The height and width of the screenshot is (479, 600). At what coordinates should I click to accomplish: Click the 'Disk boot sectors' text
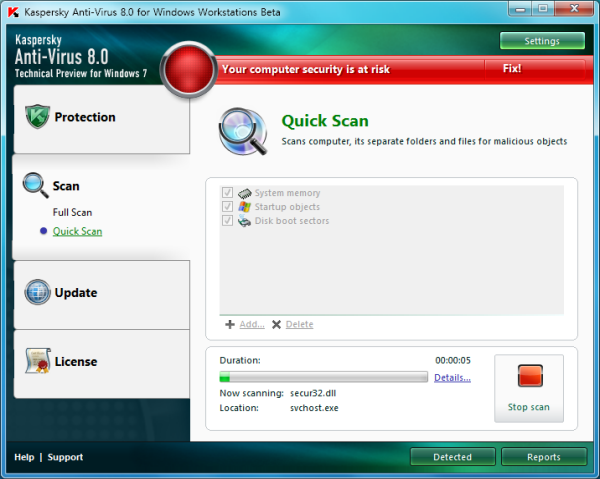[292, 221]
